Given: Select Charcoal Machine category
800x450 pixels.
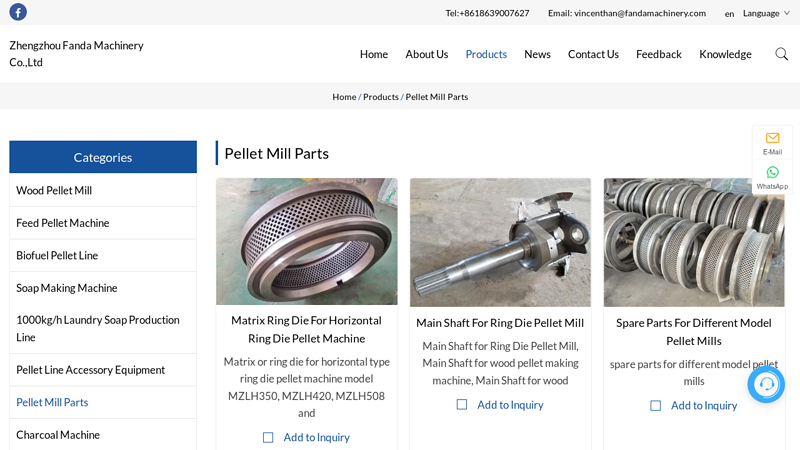Looking at the screenshot, I should coord(103,435).
